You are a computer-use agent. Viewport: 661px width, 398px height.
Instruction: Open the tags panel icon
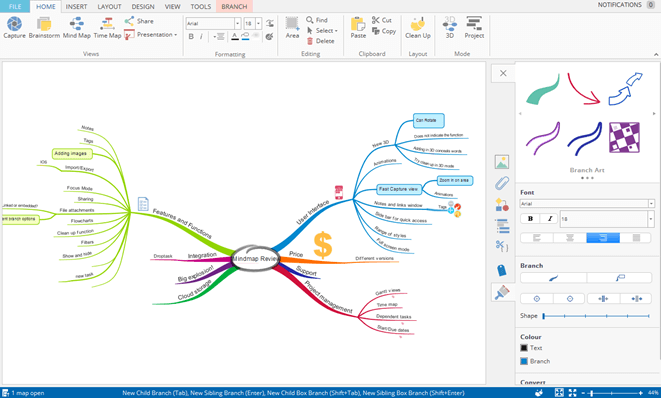502,270
